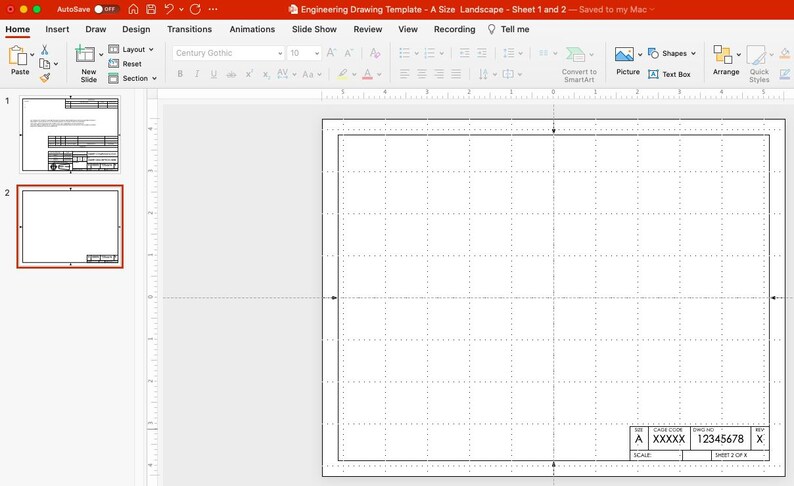Select the Format Painter brush icon
This screenshot has height=486, width=794.
(x=45, y=77)
